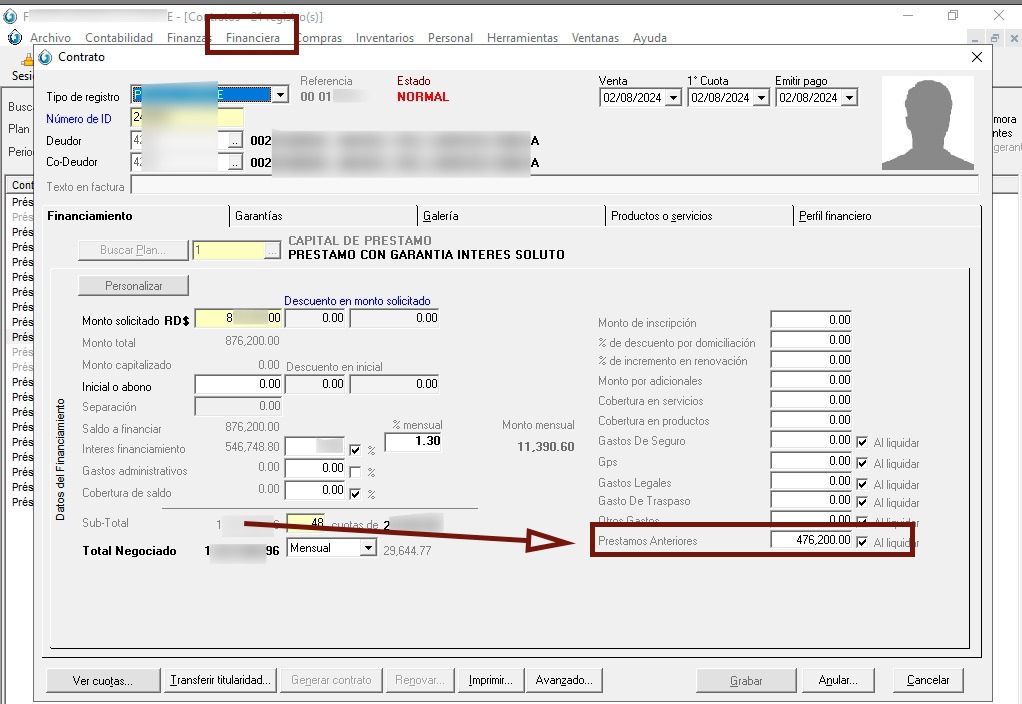Expand the Emitir pago date picker

point(849,98)
